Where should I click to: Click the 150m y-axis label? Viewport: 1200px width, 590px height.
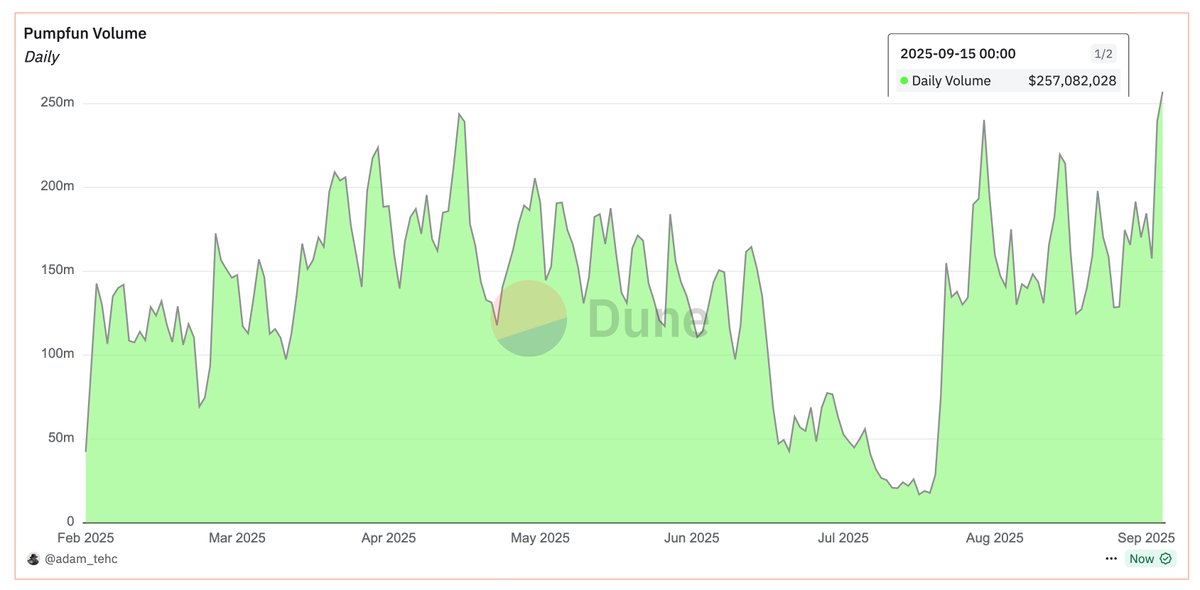click(x=56, y=270)
